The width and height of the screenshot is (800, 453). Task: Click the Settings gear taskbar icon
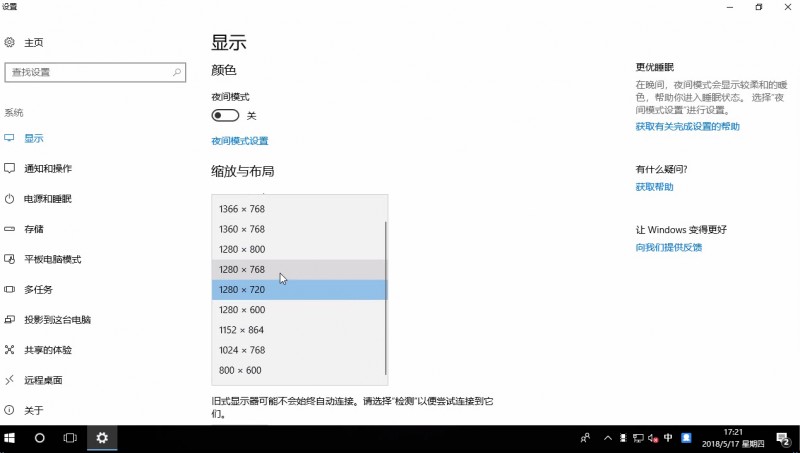(102, 438)
